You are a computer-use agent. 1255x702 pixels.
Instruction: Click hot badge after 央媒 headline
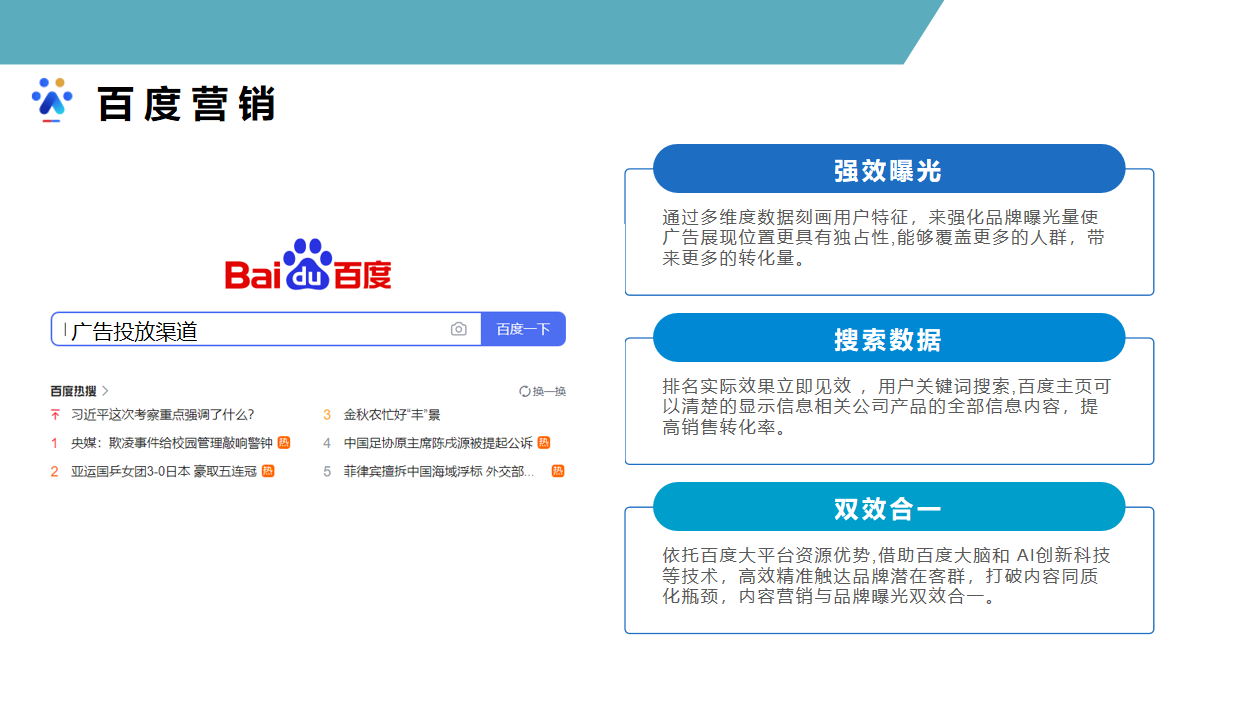click(284, 442)
